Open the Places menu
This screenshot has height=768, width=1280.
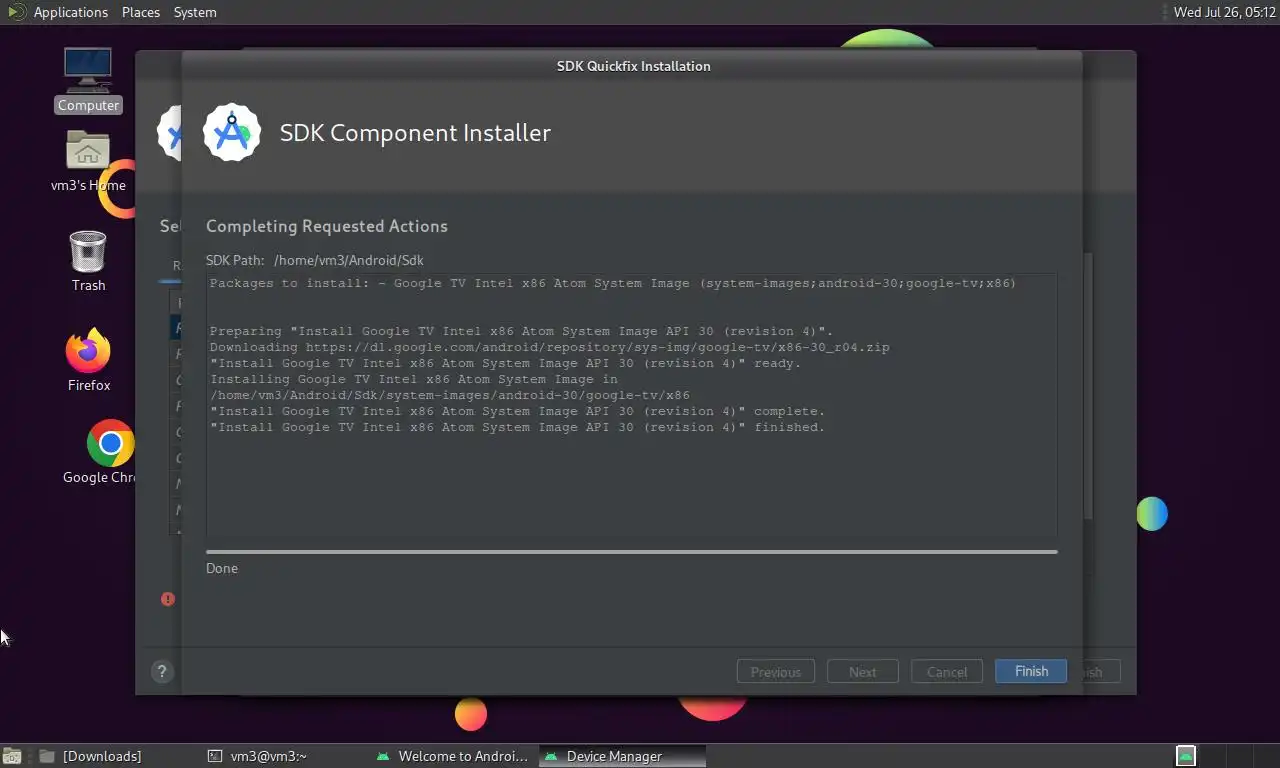click(141, 12)
